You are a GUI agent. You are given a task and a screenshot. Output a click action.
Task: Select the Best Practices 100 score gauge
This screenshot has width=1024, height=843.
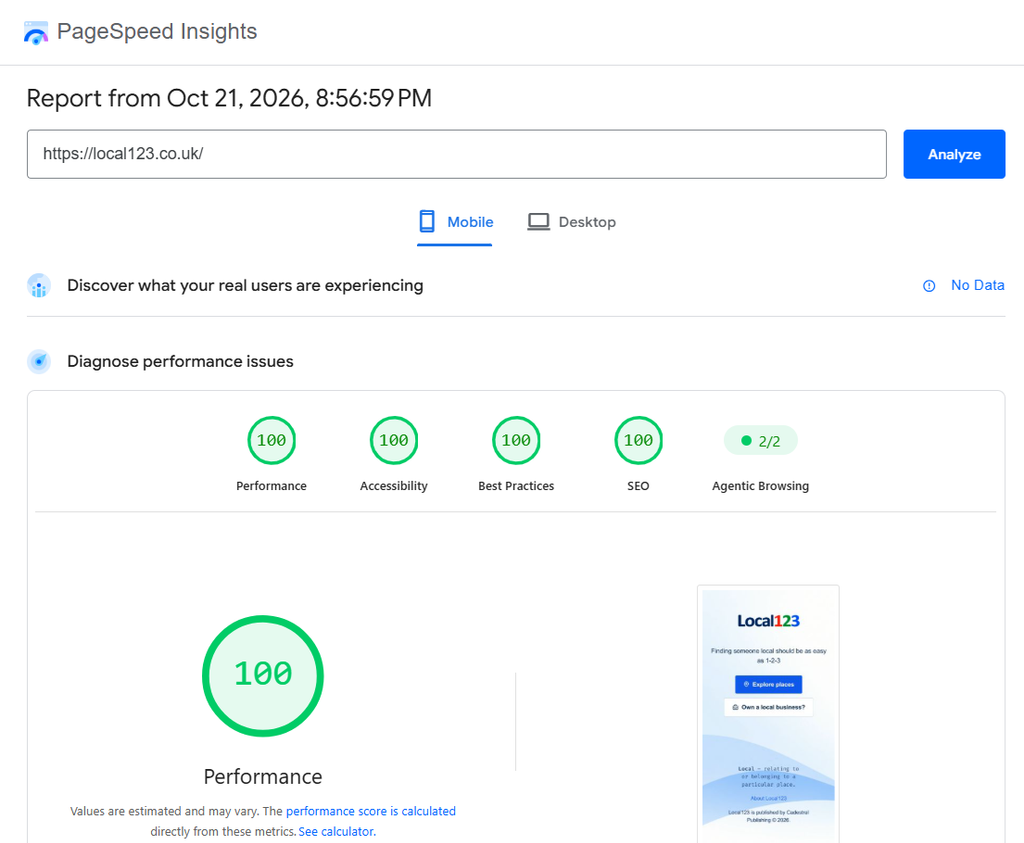pos(516,440)
